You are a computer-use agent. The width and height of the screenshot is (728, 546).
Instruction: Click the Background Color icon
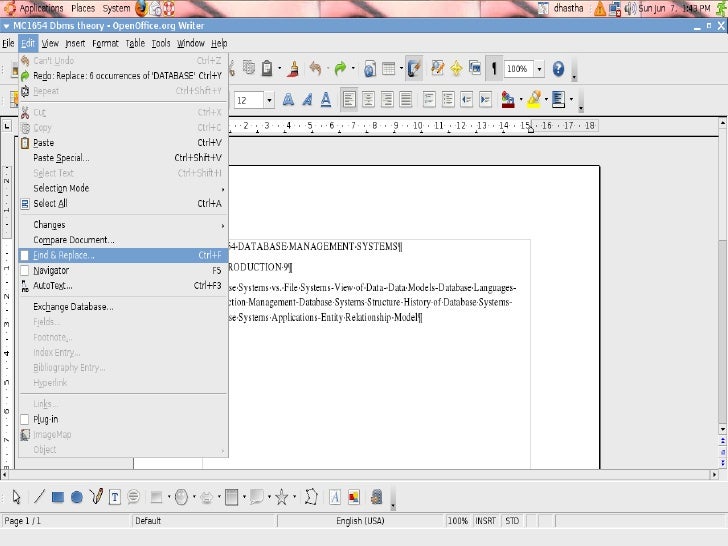coord(559,99)
